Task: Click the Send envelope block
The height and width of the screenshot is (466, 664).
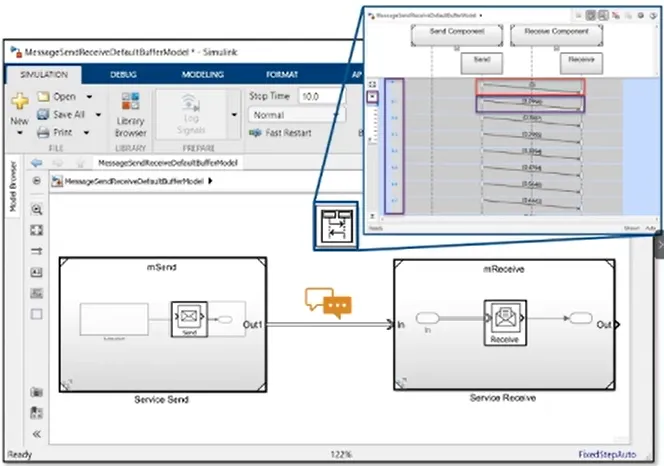Action: pyautogui.click(x=189, y=319)
